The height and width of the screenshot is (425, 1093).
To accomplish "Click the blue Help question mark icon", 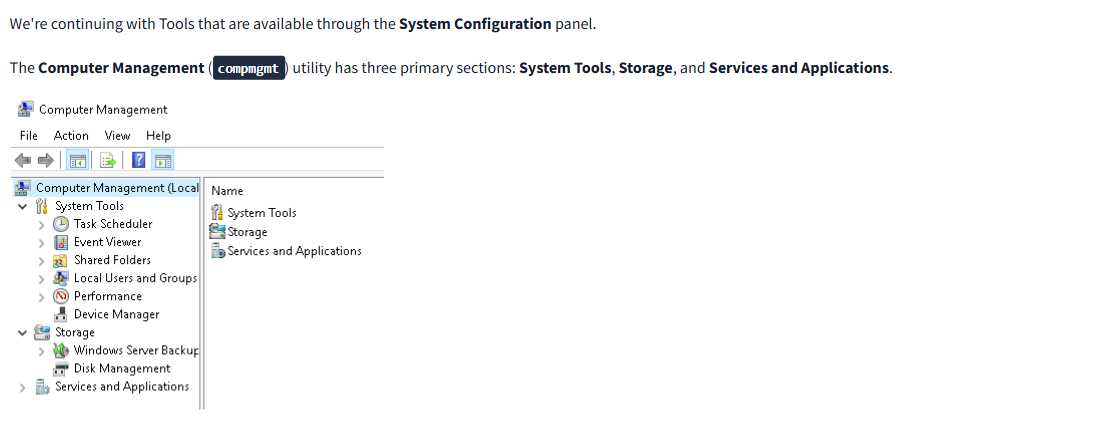I will (139, 160).
